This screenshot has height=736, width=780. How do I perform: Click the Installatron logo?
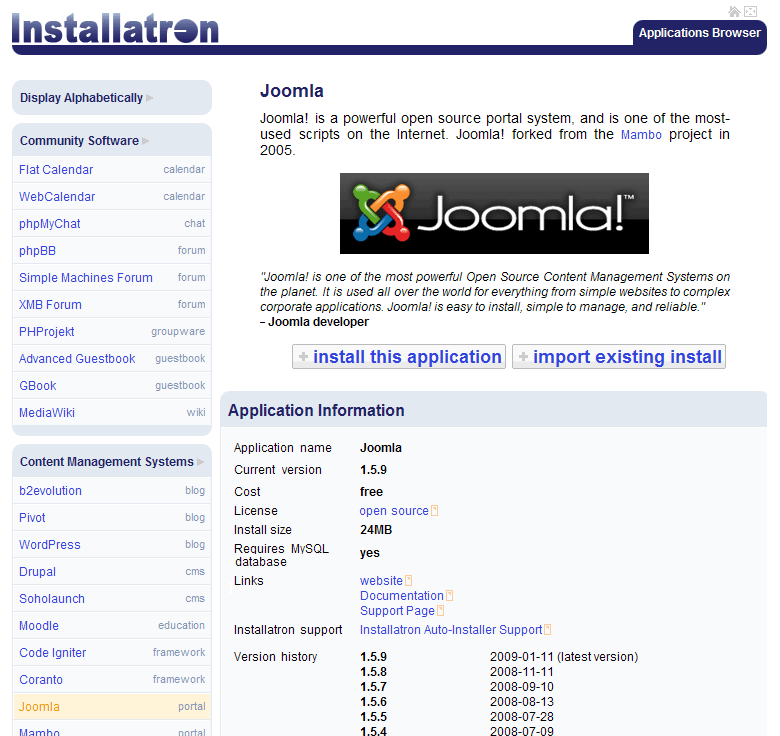click(115, 28)
